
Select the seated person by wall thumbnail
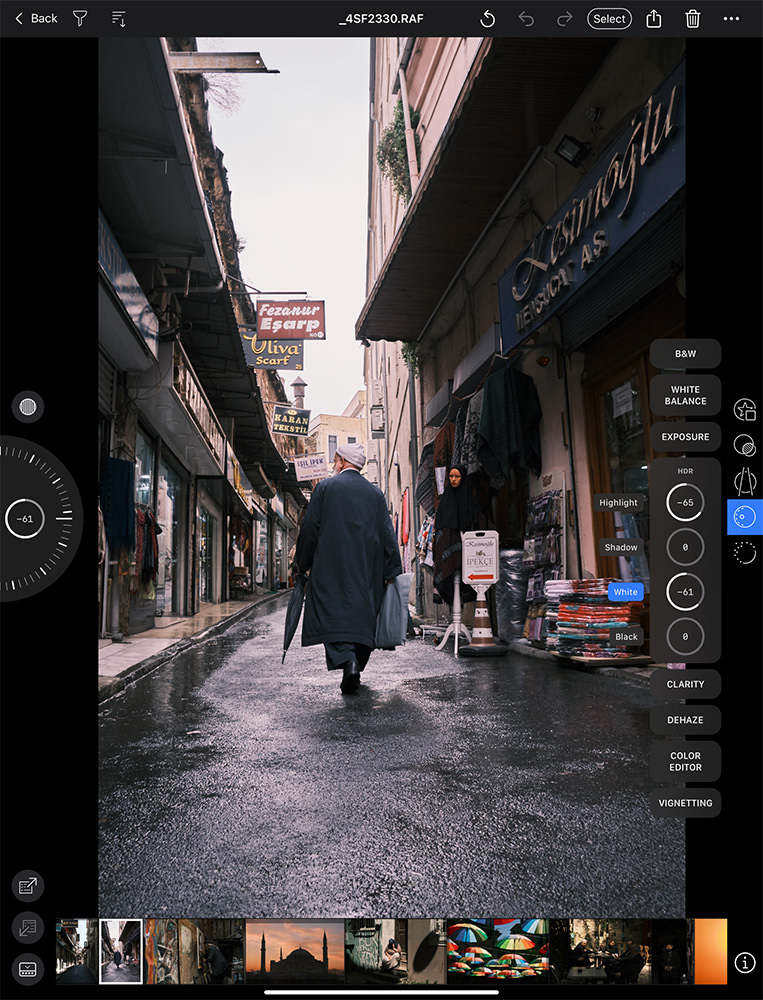(x=376, y=951)
